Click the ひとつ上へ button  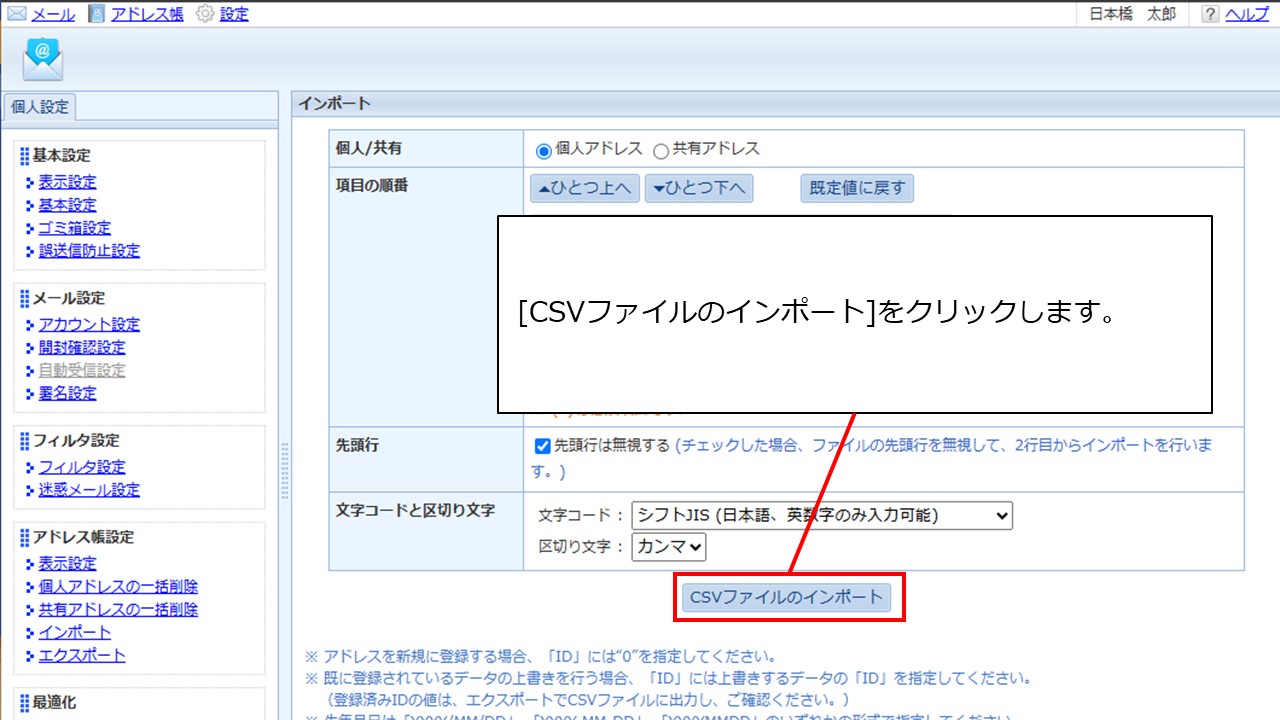point(585,189)
